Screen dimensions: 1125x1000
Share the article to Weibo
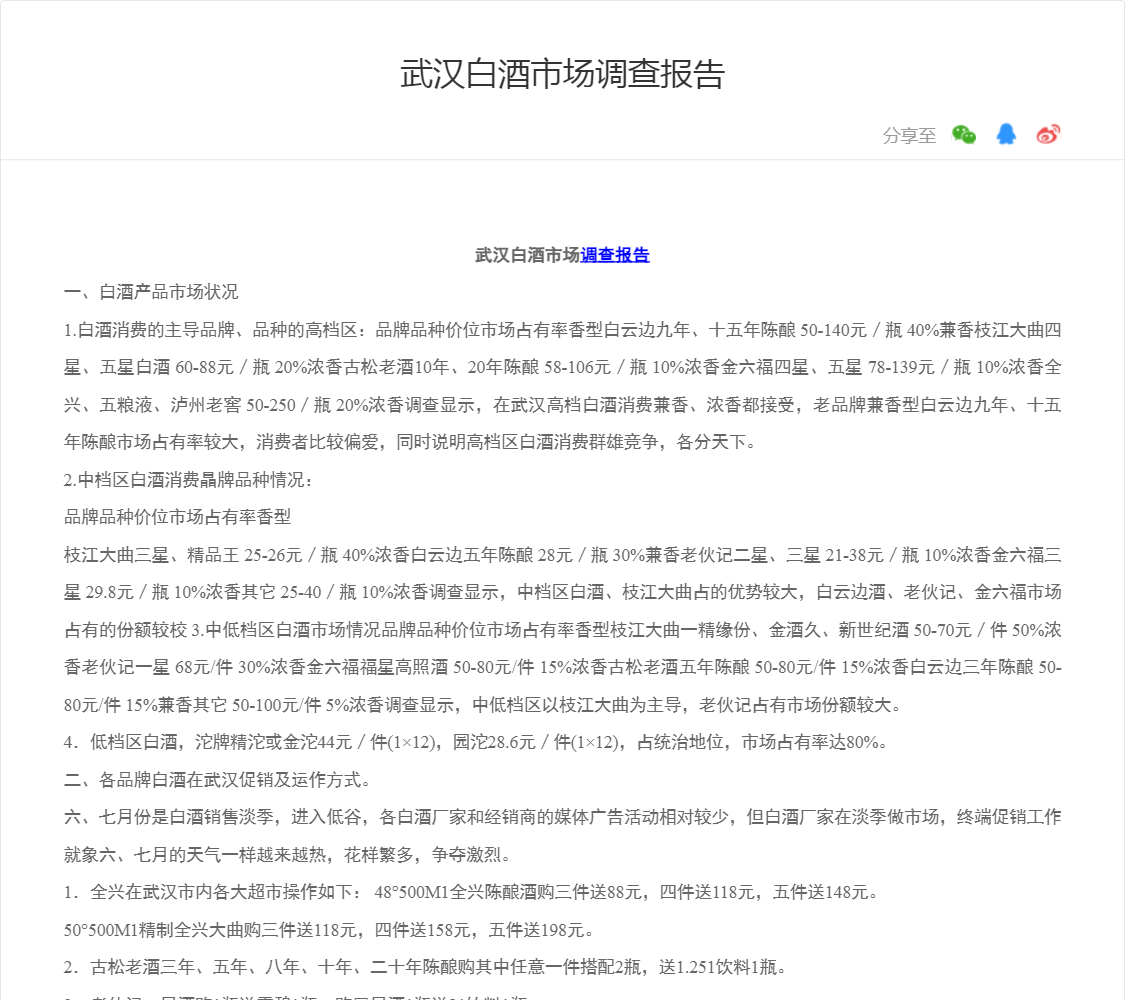pyautogui.click(x=1048, y=134)
